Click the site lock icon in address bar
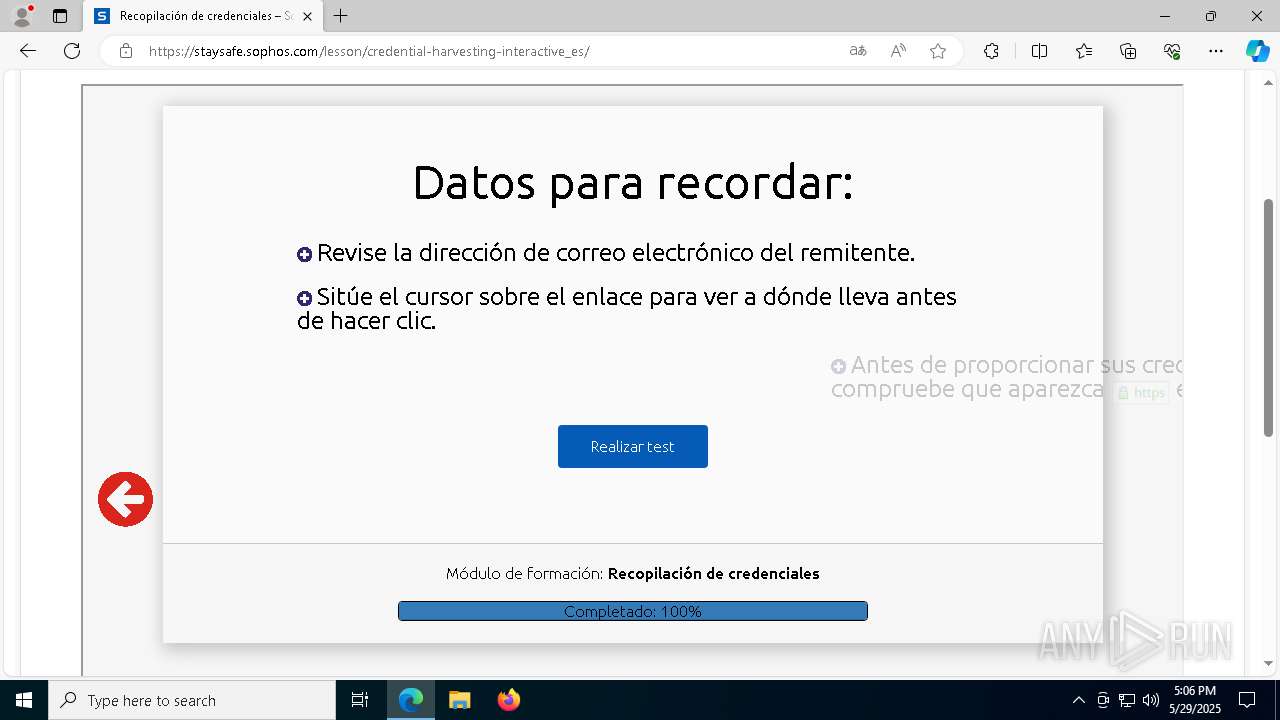 126,51
